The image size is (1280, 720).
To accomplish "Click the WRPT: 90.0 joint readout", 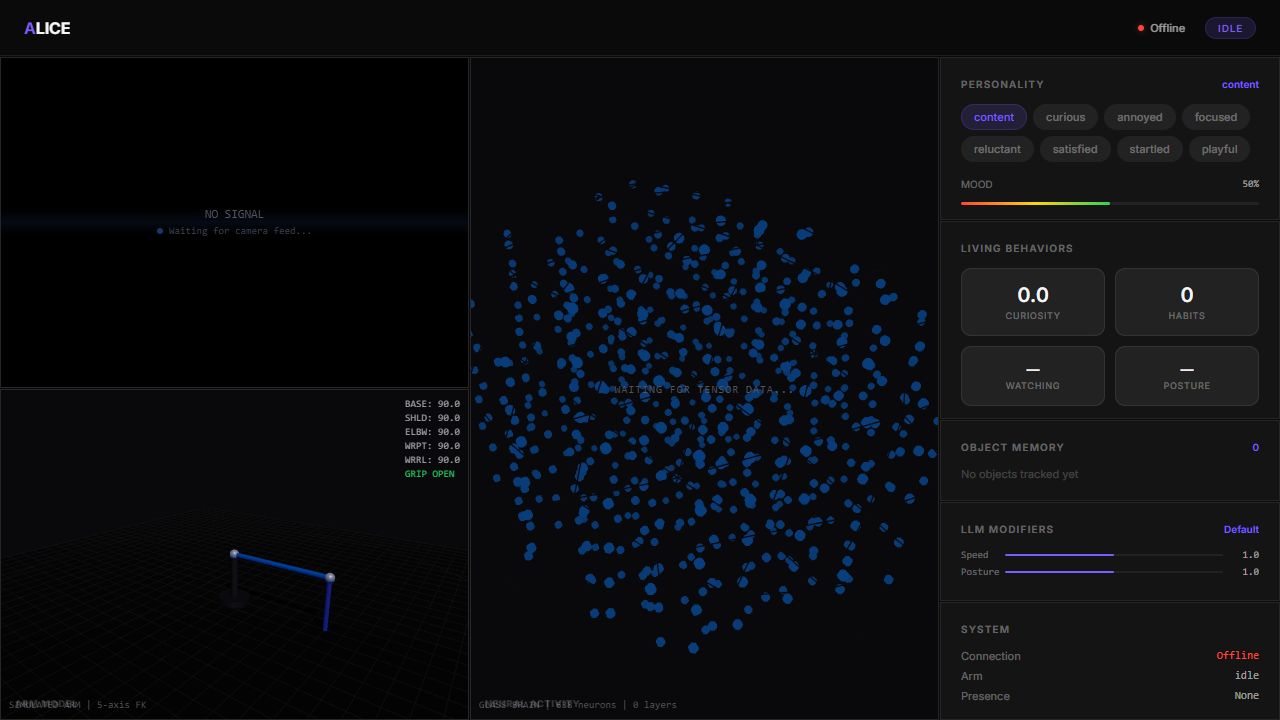I will tap(432, 446).
